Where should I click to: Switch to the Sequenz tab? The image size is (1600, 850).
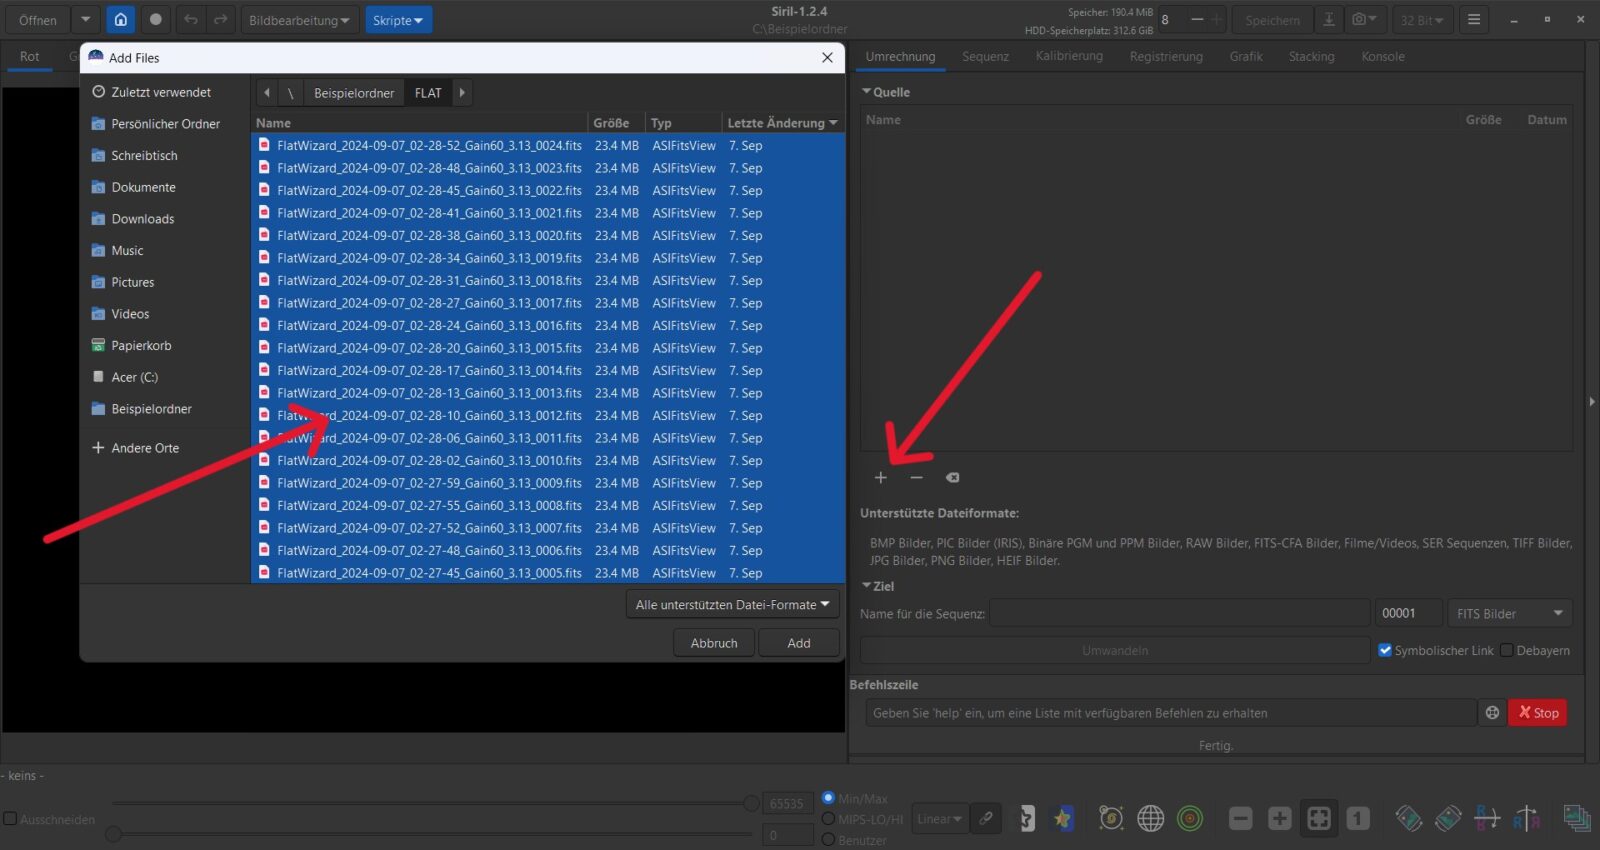click(x=985, y=57)
